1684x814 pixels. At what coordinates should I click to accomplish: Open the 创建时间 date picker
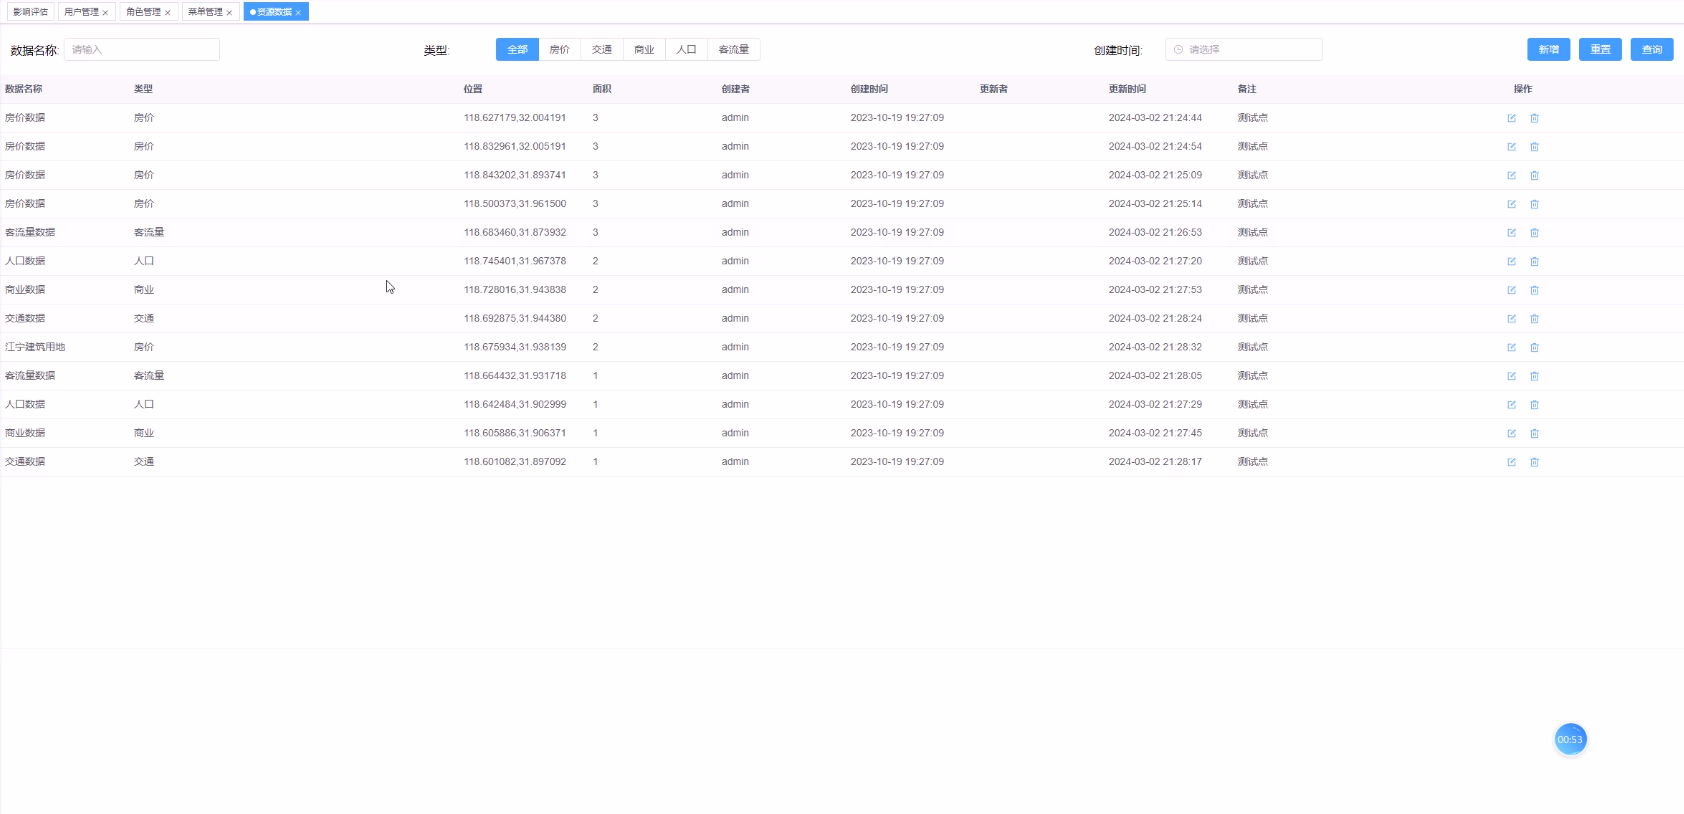click(1243, 50)
